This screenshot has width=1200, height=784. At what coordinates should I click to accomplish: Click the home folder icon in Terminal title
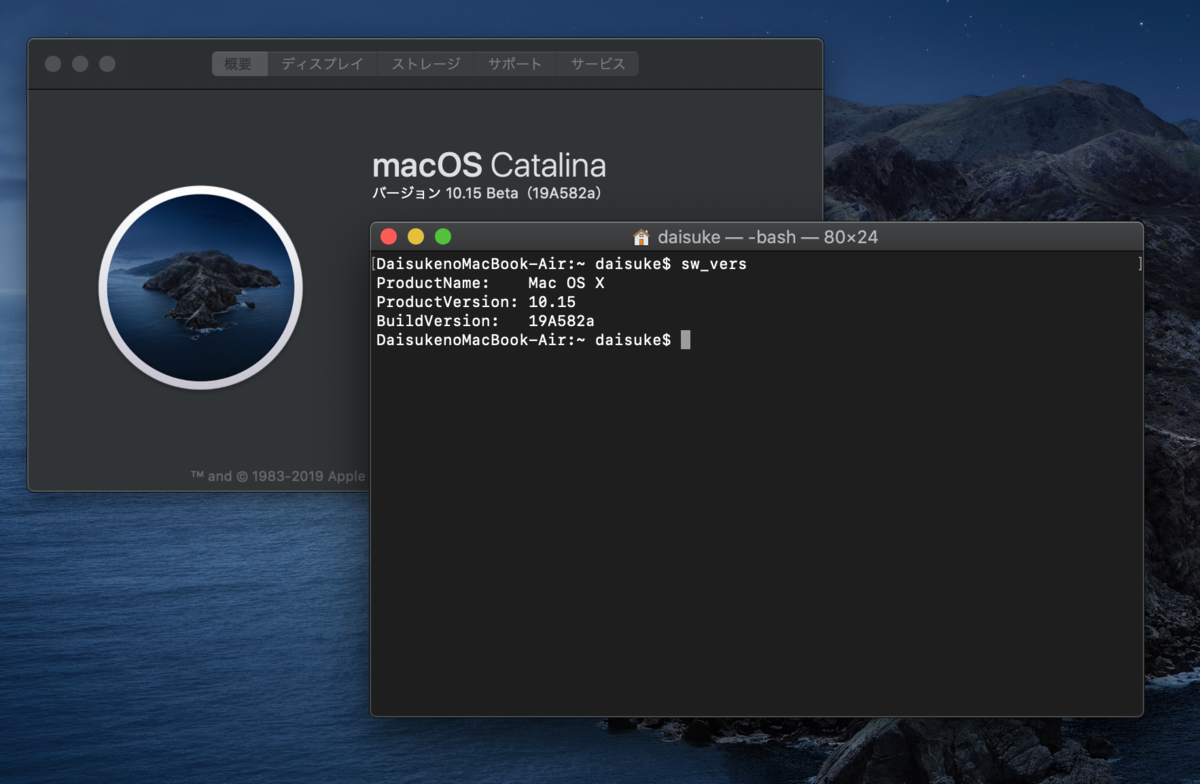pyautogui.click(x=642, y=237)
